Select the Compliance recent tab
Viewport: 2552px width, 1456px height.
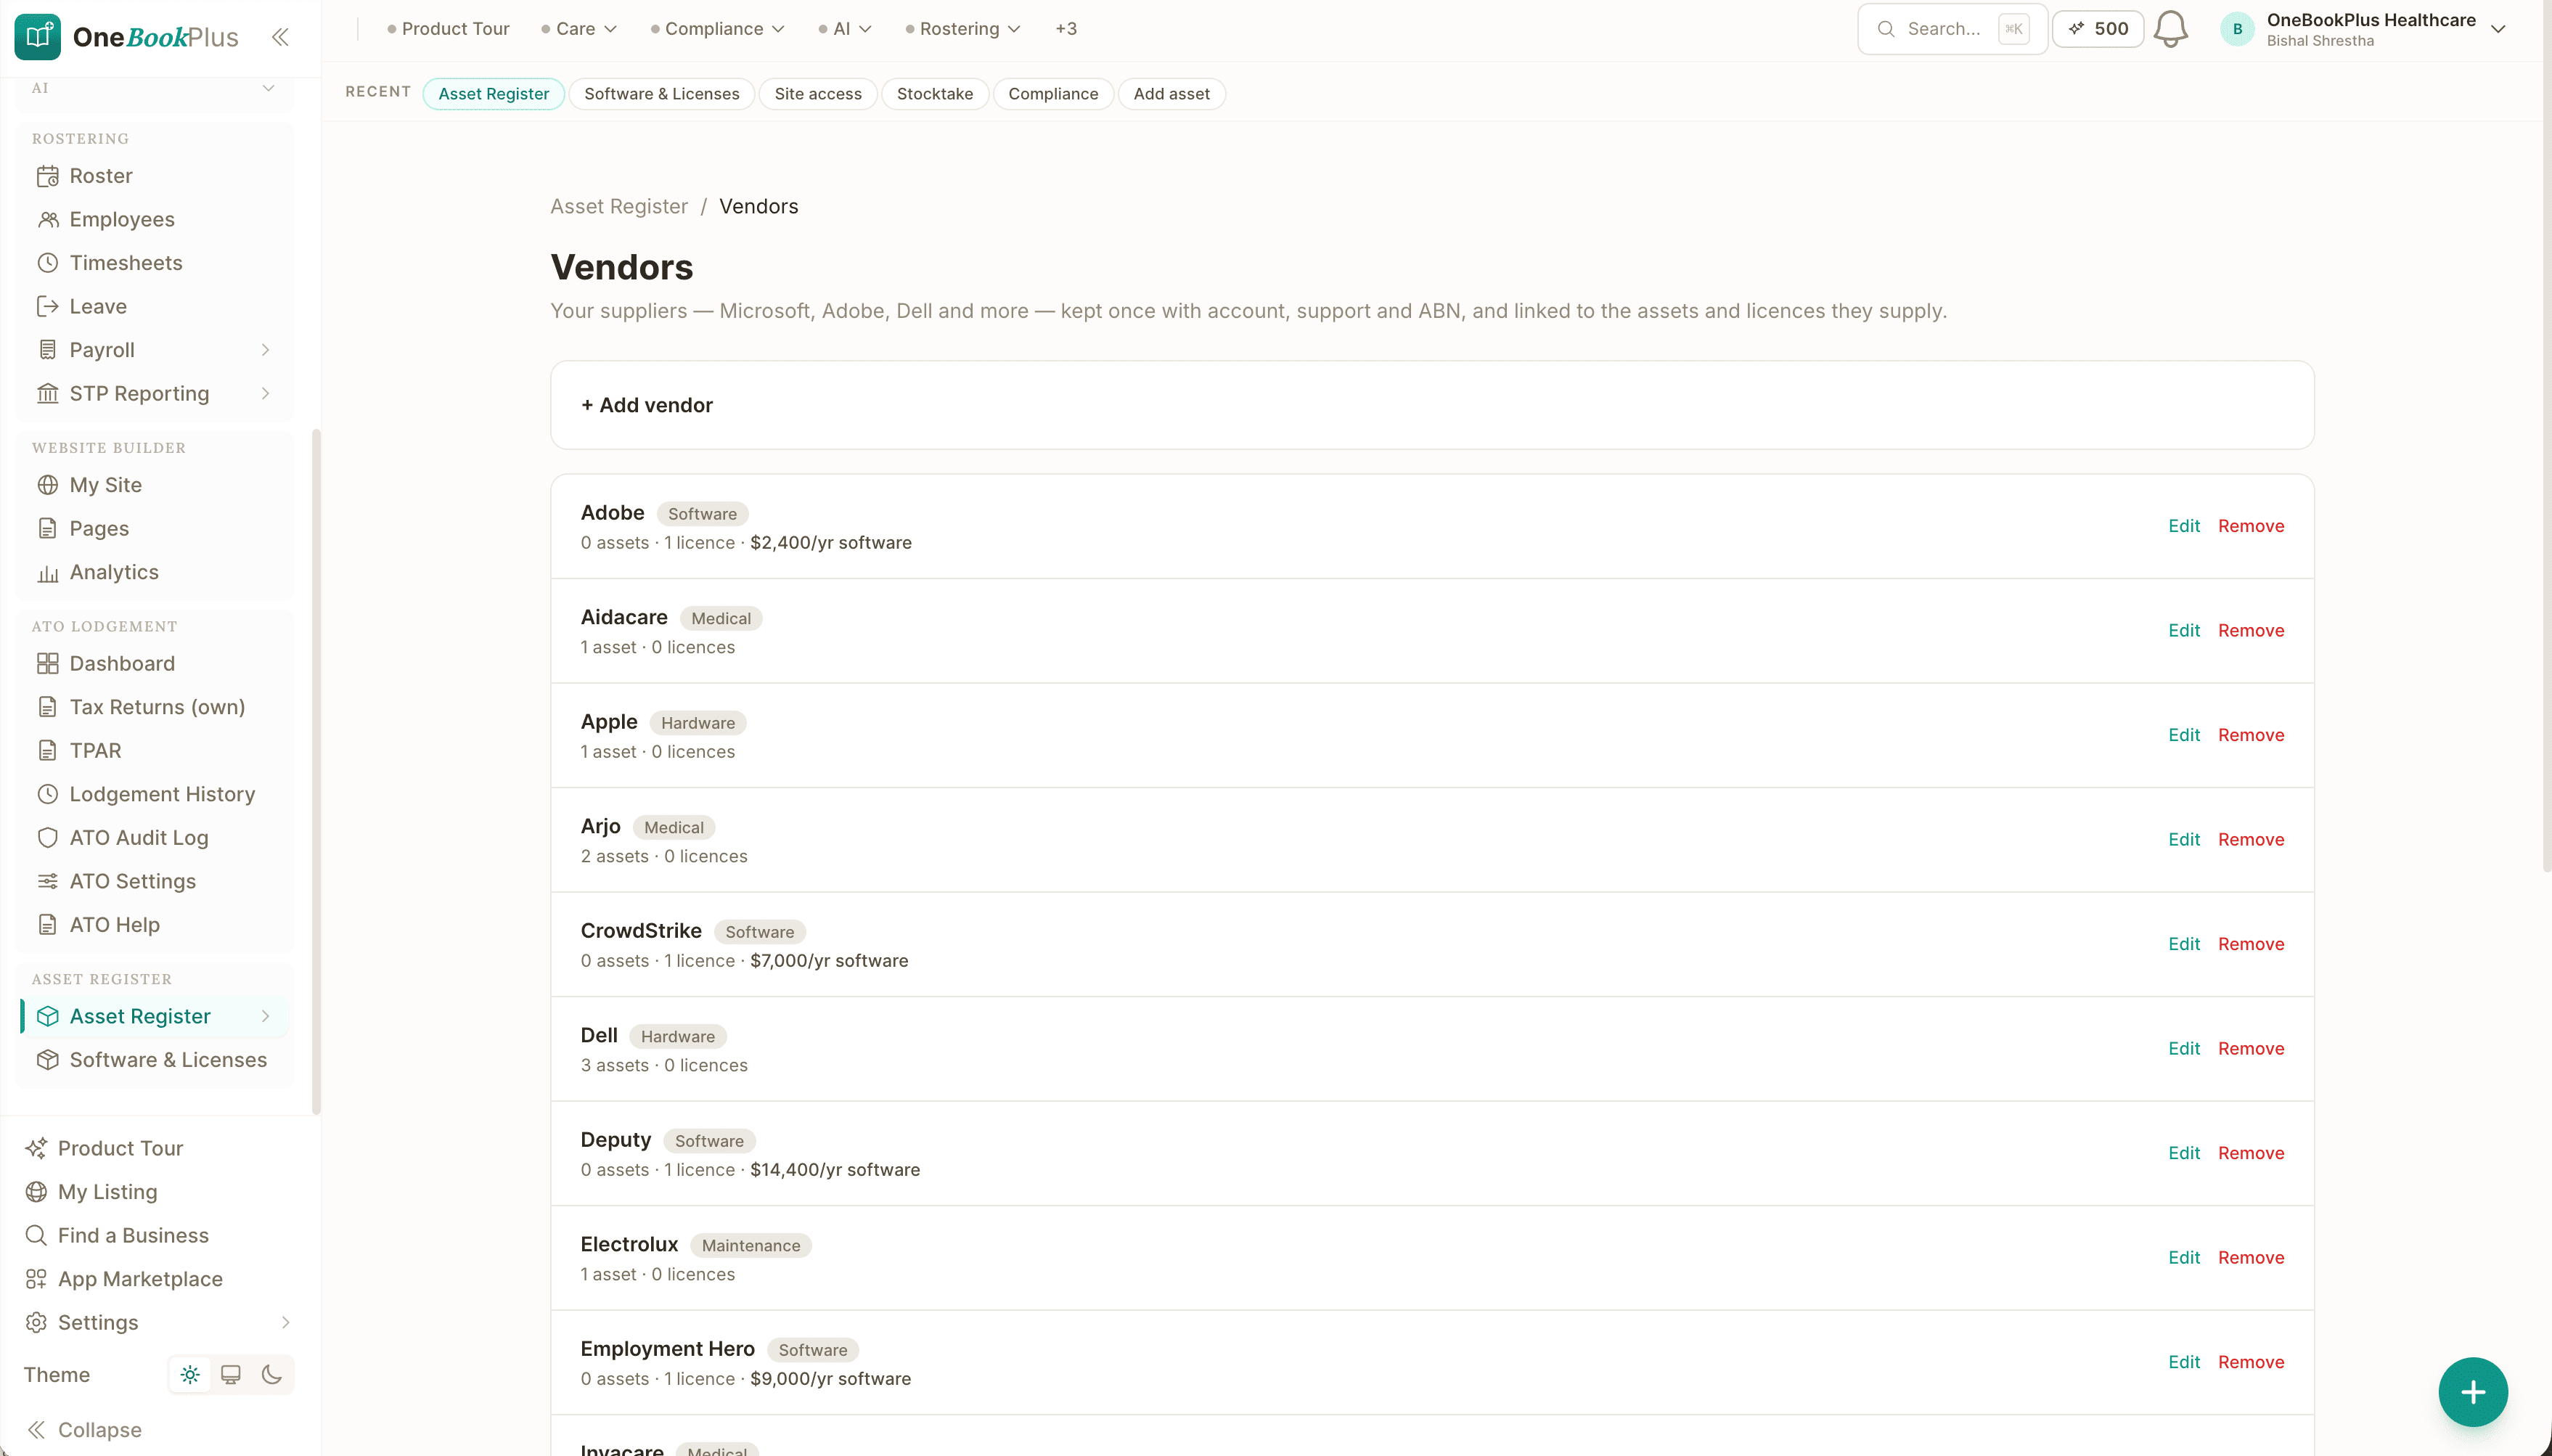click(x=1052, y=94)
